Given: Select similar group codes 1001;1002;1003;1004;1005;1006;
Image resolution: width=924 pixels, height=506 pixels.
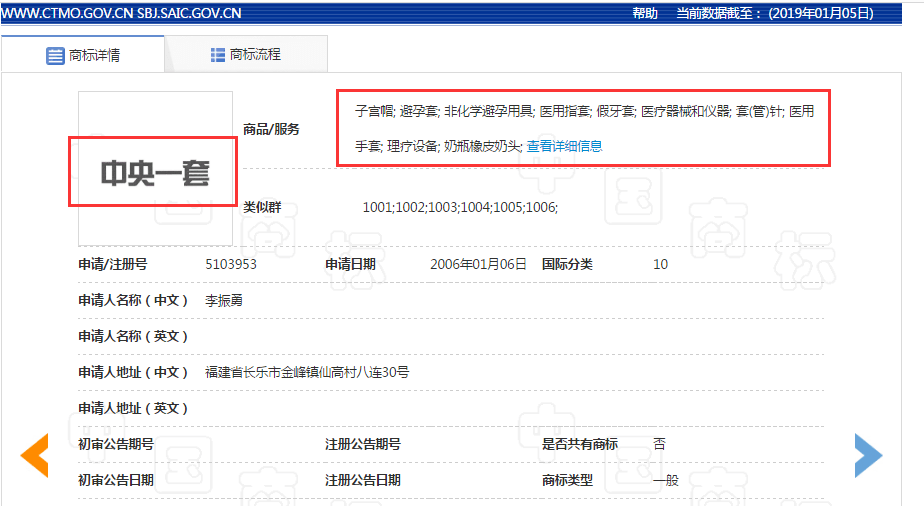Looking at the screenshot, I should (x=460, y=207).
